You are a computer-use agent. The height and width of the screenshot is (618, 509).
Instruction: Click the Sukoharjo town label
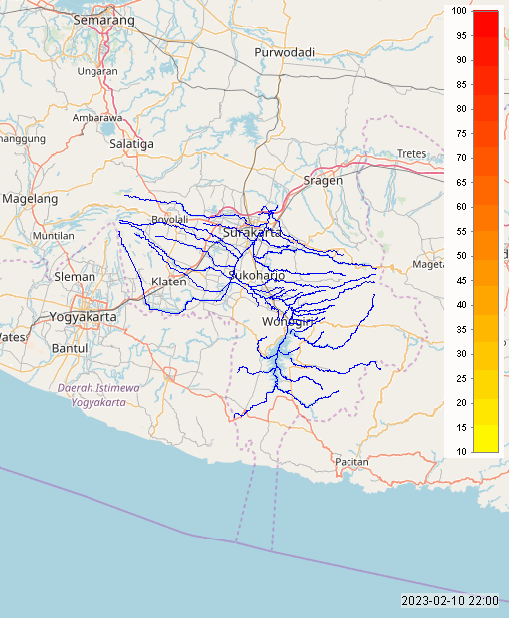pos(257,275)
